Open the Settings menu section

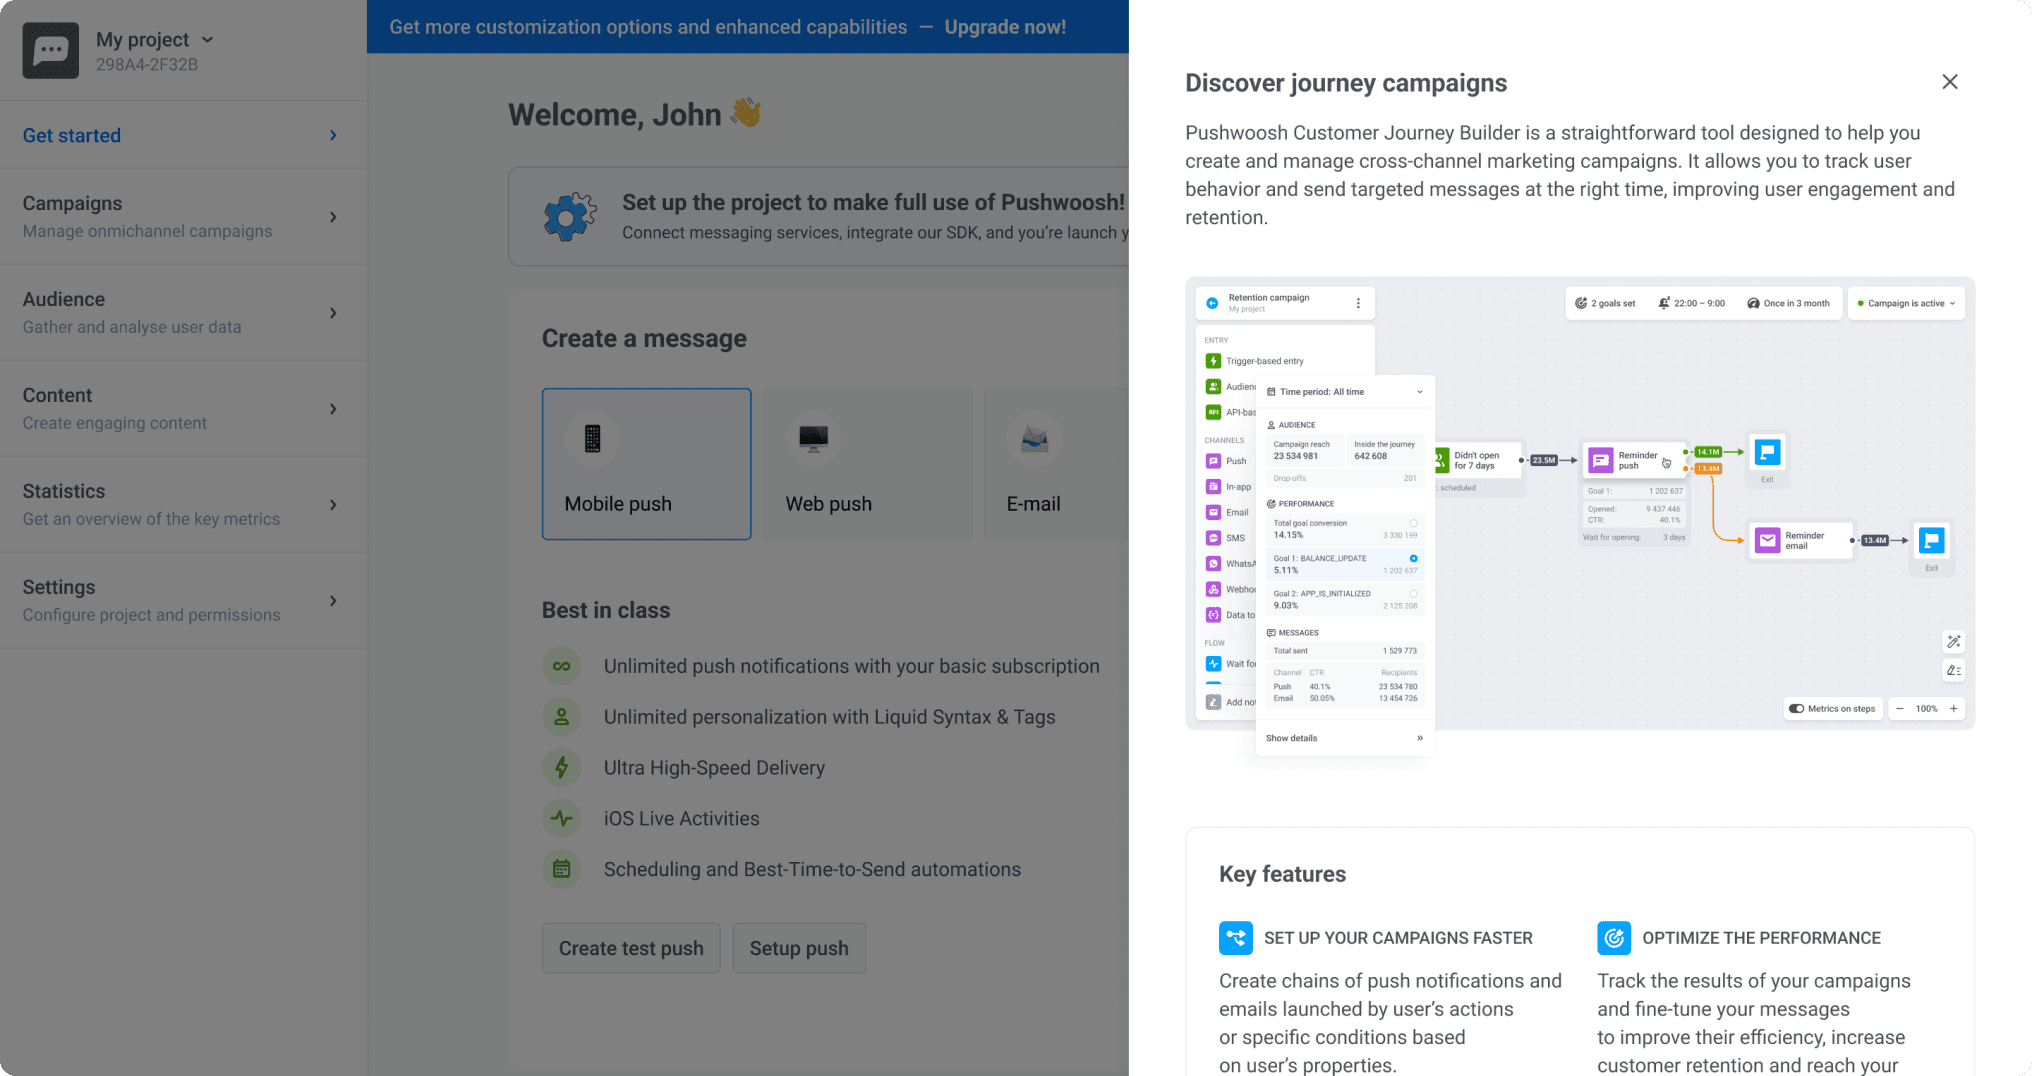click(183, 601)
